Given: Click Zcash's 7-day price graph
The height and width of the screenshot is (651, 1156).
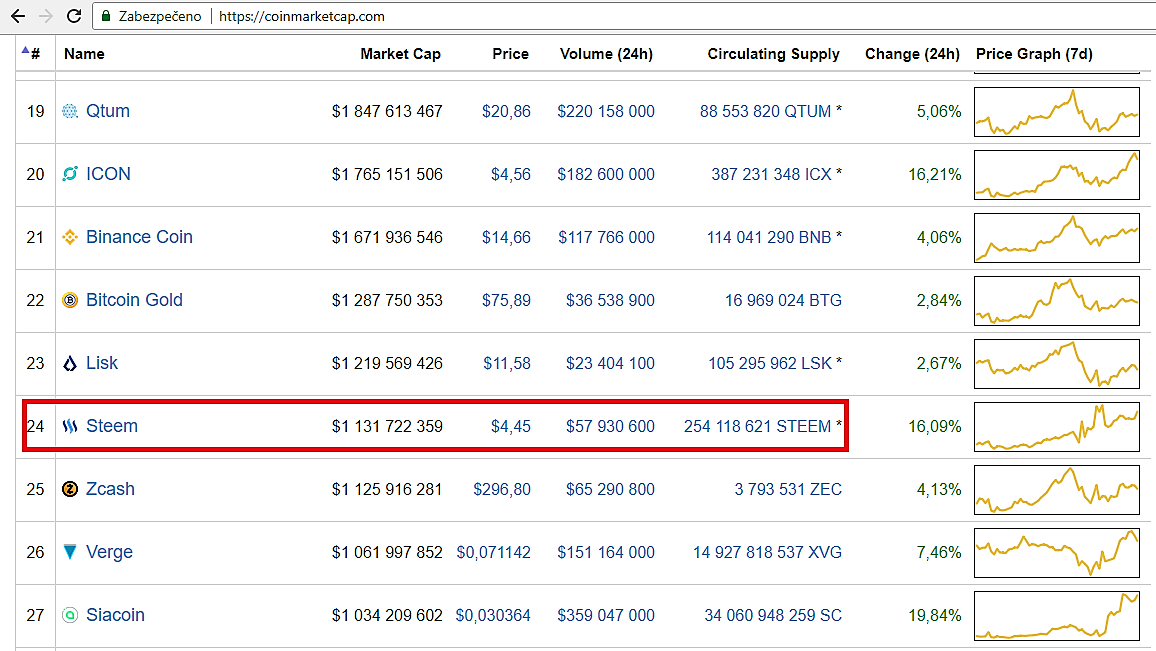Looking at the screenshot, I should tap(1056, 490).
